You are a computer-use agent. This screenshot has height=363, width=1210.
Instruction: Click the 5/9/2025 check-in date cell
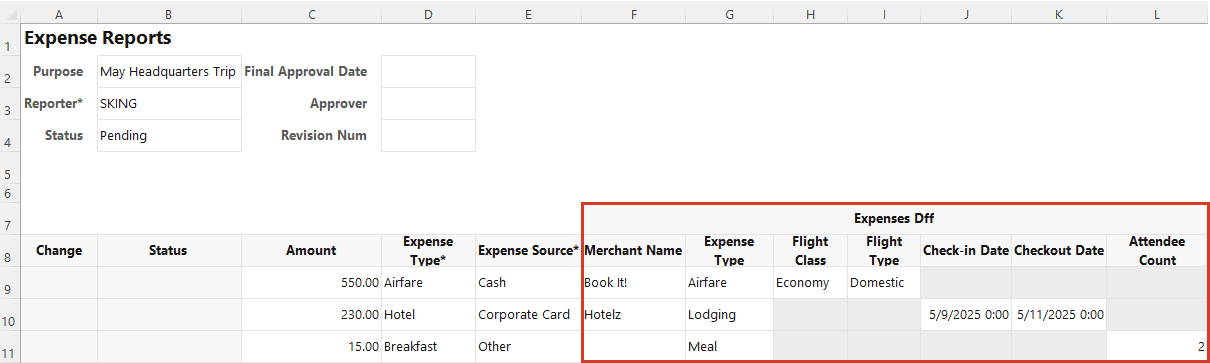pos(966,315)
